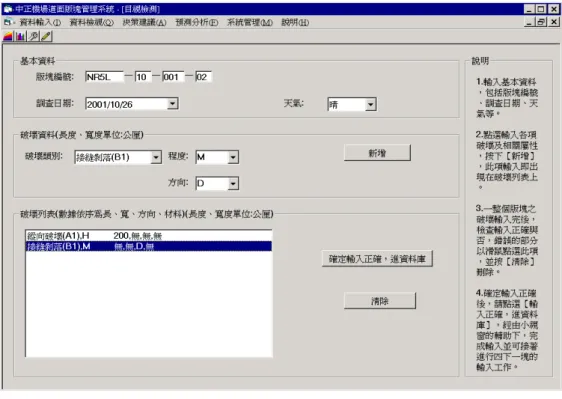Click the magnifier search toolbar icon
The width and height of the screenshot is (562, 399).
33,36
